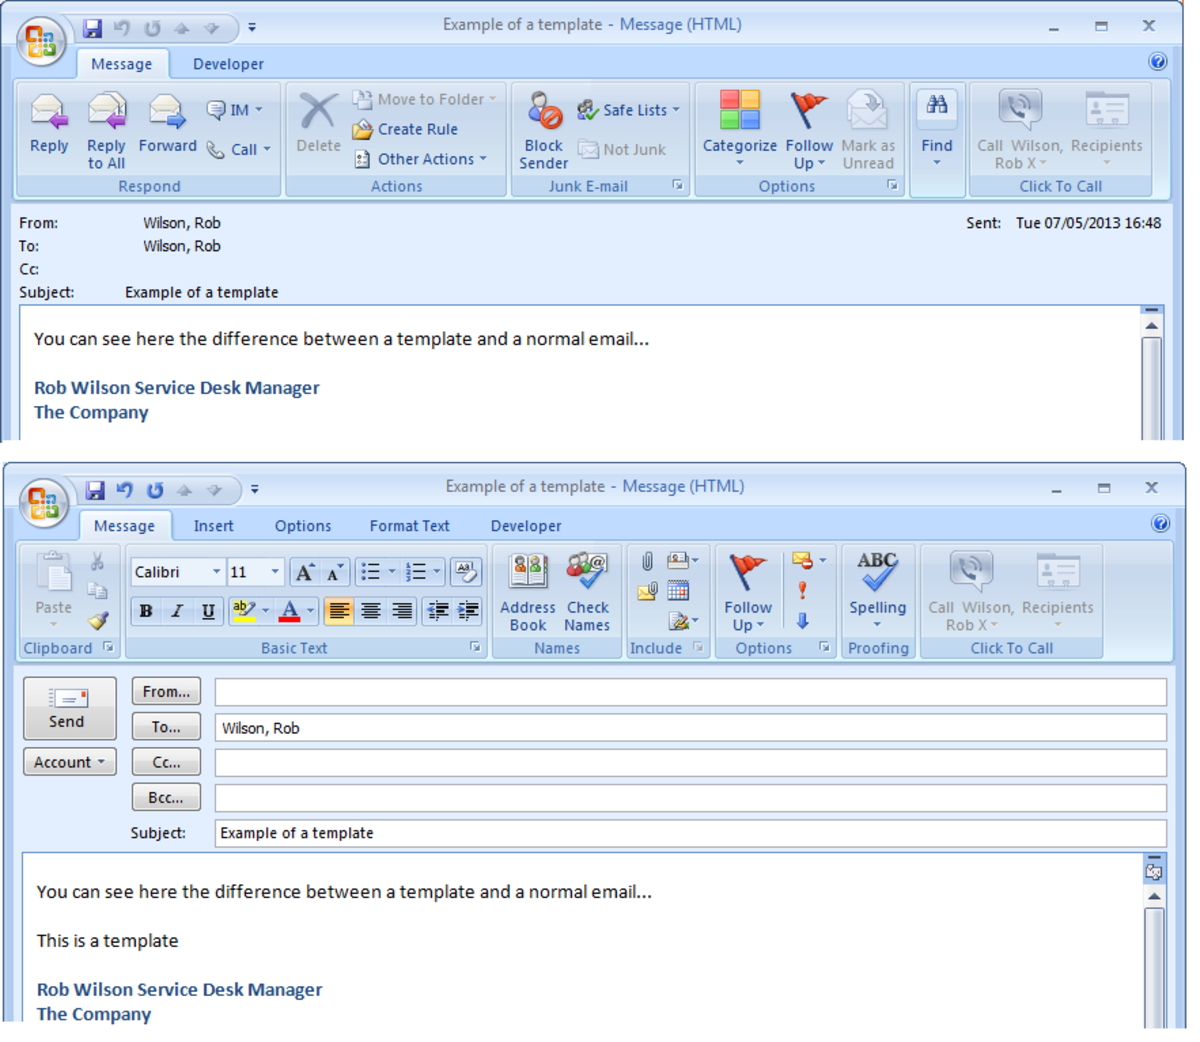This screenshot has width=1200, height=1042.
Task: Click the Subject input field
Action: (690, 833)
